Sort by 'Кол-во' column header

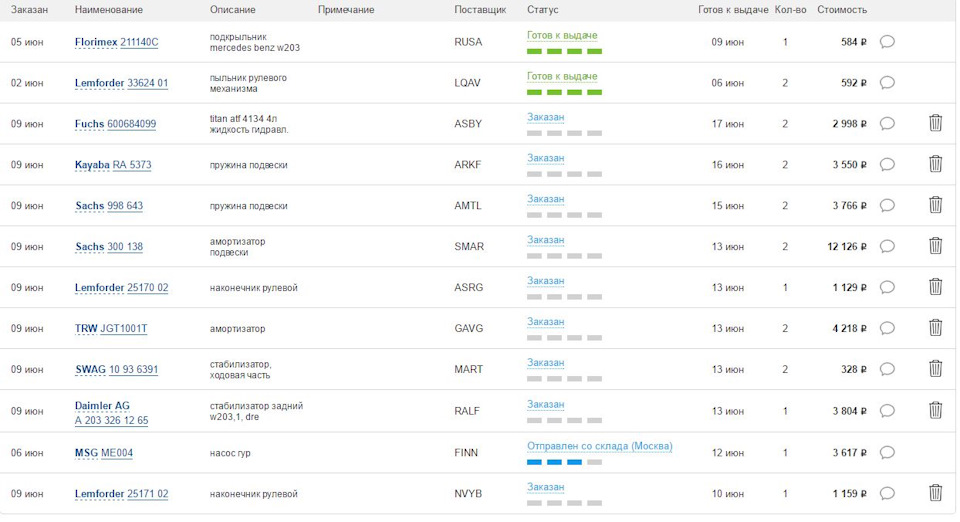tap(790, 10)
